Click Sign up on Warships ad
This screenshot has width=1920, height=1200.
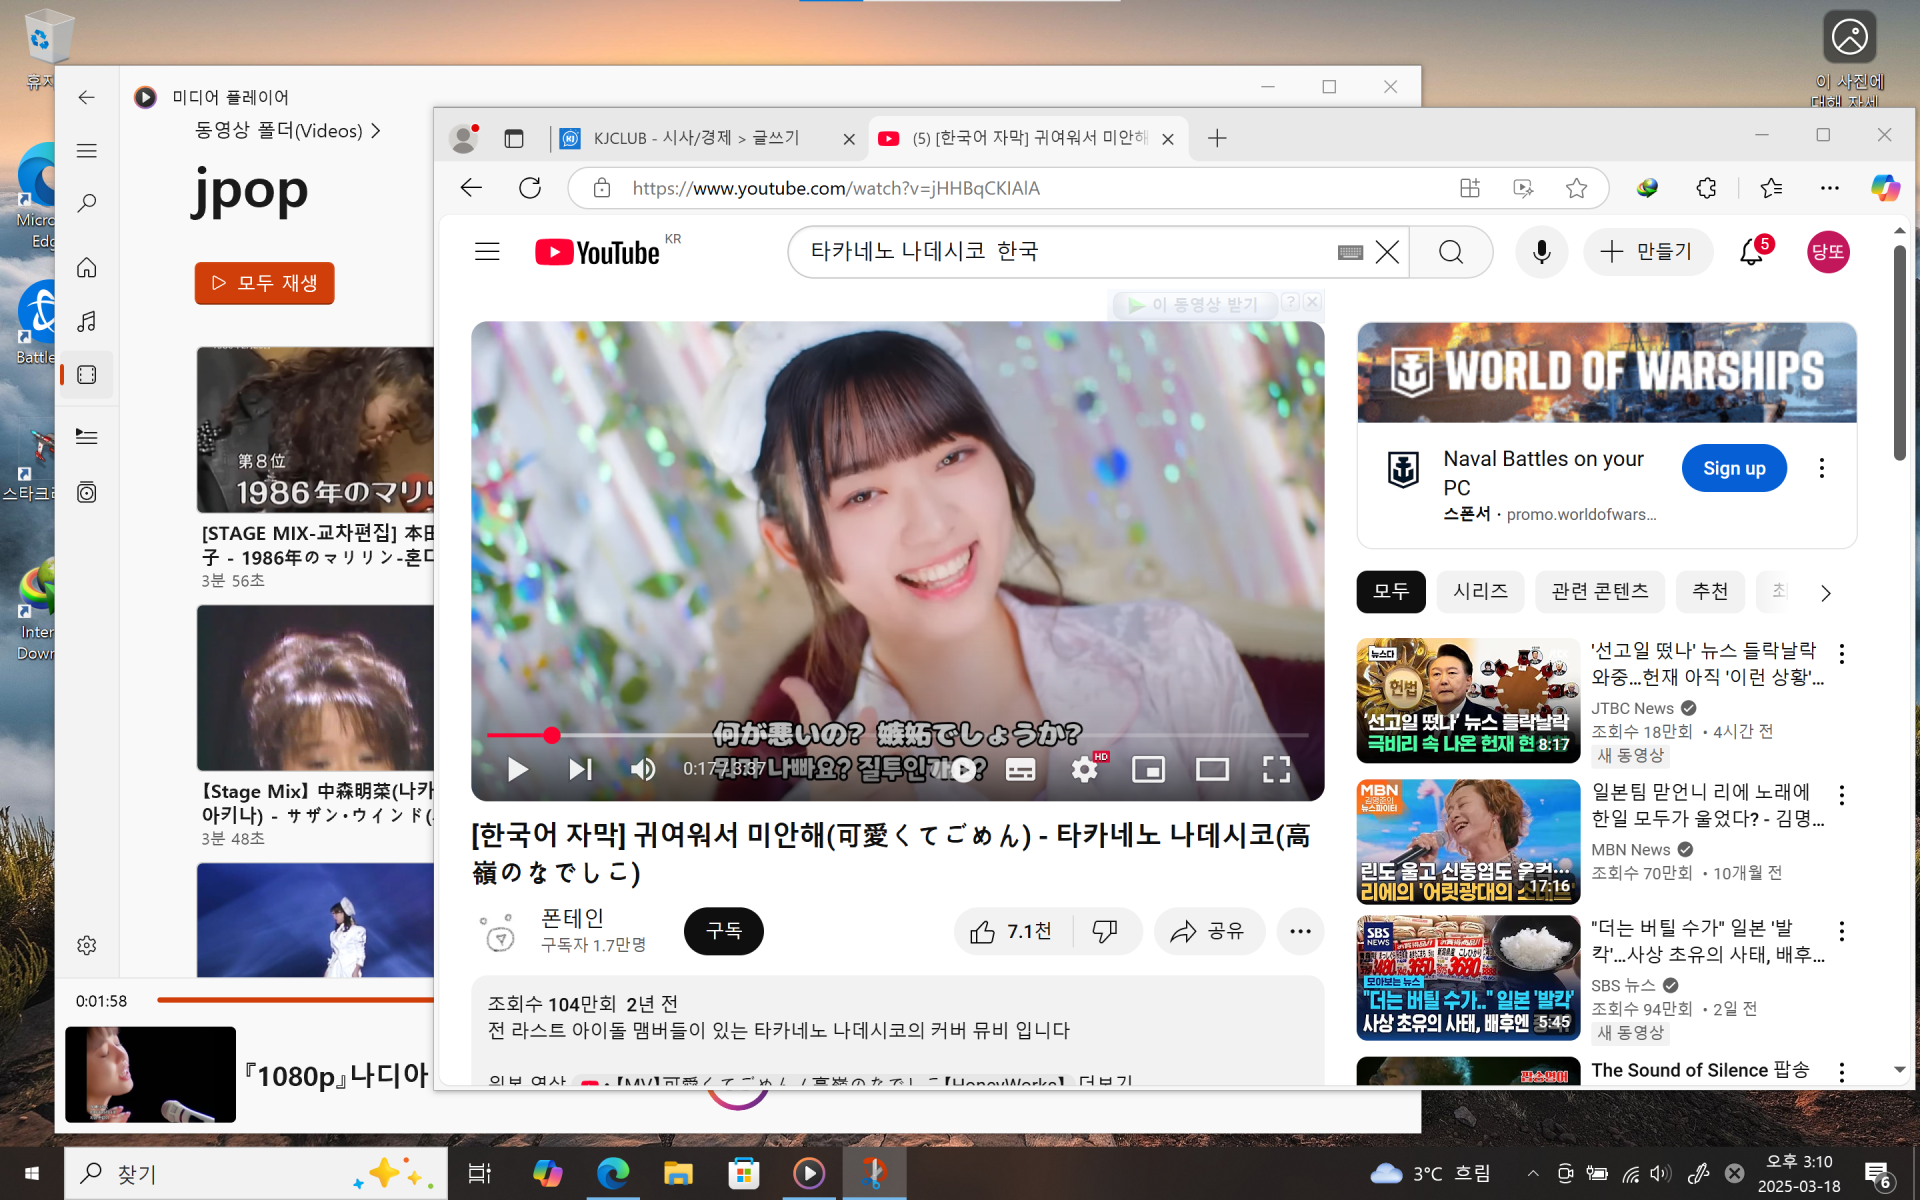(x=1733, y=468)
